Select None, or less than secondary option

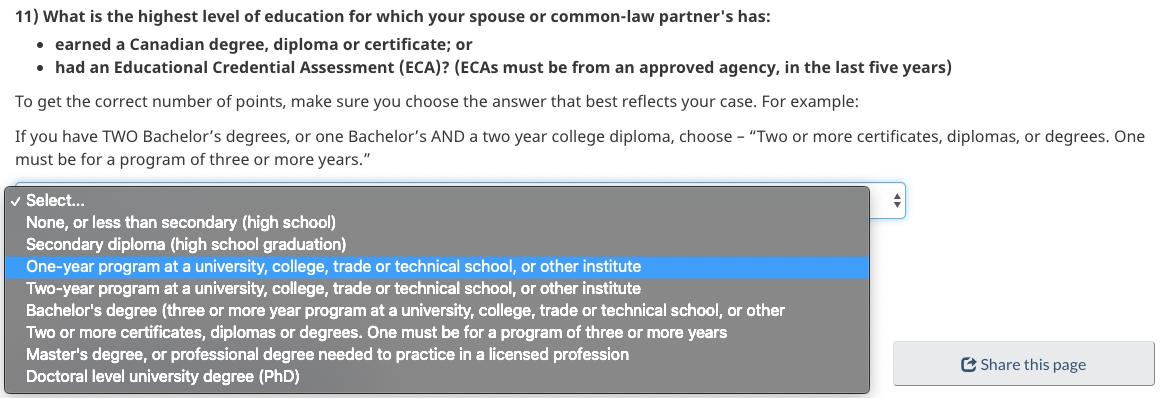click(x=436, y=222)
